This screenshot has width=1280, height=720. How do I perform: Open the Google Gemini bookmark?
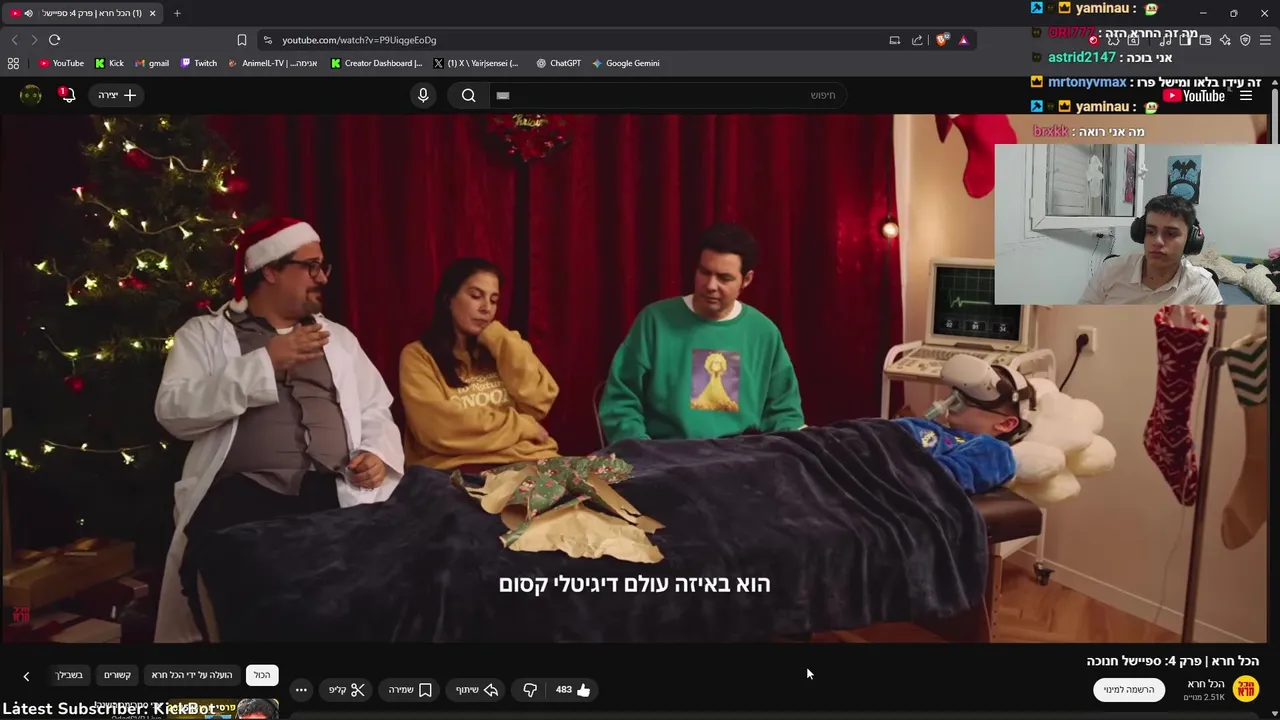(x=625, y=63)
